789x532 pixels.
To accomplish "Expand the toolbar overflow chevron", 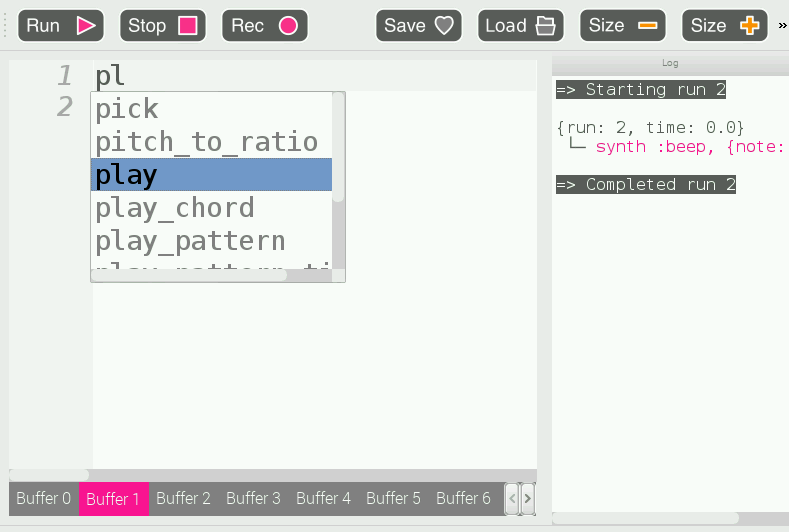I will 782,26.
